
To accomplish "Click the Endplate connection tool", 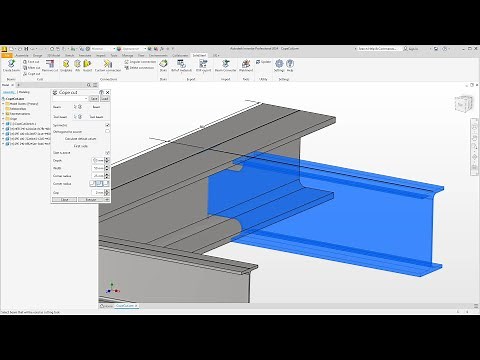I will pyautogui.click(x=66, y=66).
